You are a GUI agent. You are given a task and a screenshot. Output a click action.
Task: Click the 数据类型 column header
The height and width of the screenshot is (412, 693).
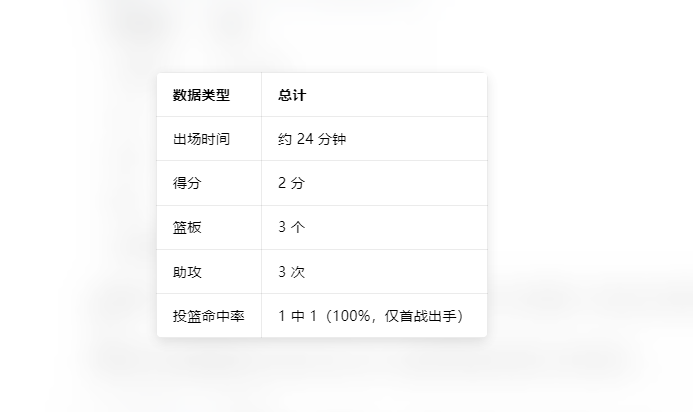click(x=201, y=95)
